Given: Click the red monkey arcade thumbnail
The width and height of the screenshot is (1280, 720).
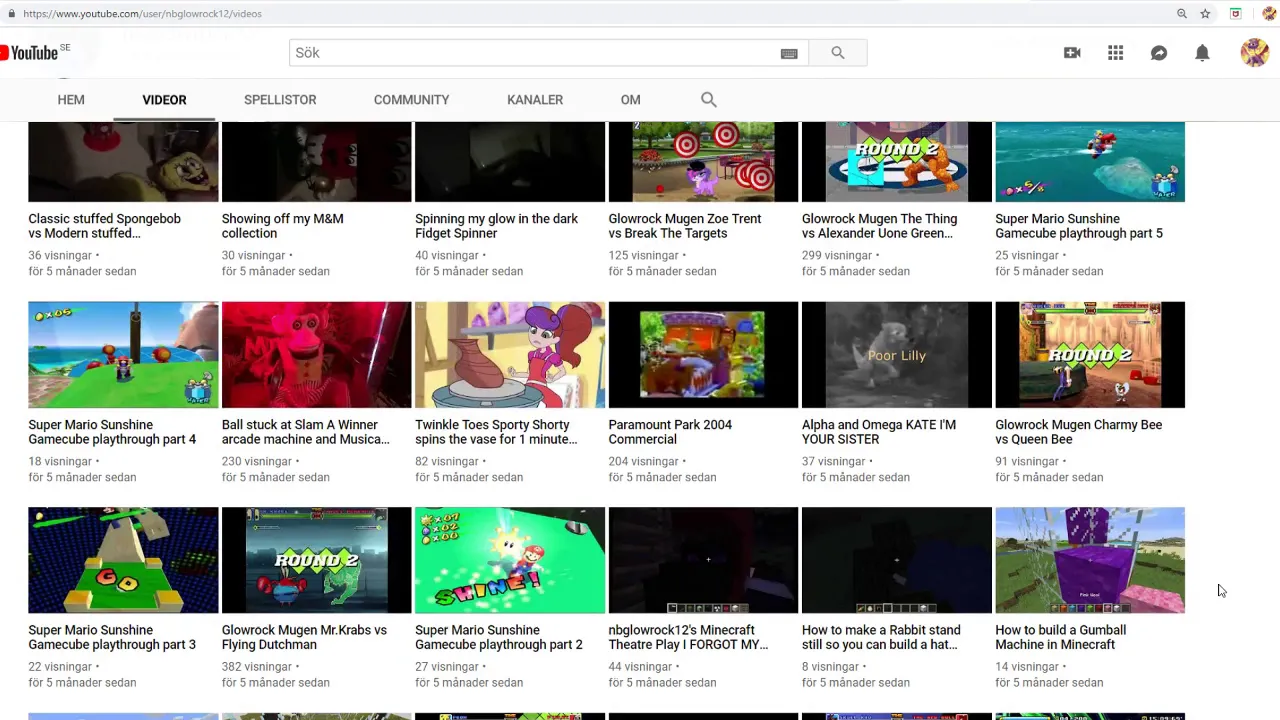Looking at the screenshot, I should (316, 355).
